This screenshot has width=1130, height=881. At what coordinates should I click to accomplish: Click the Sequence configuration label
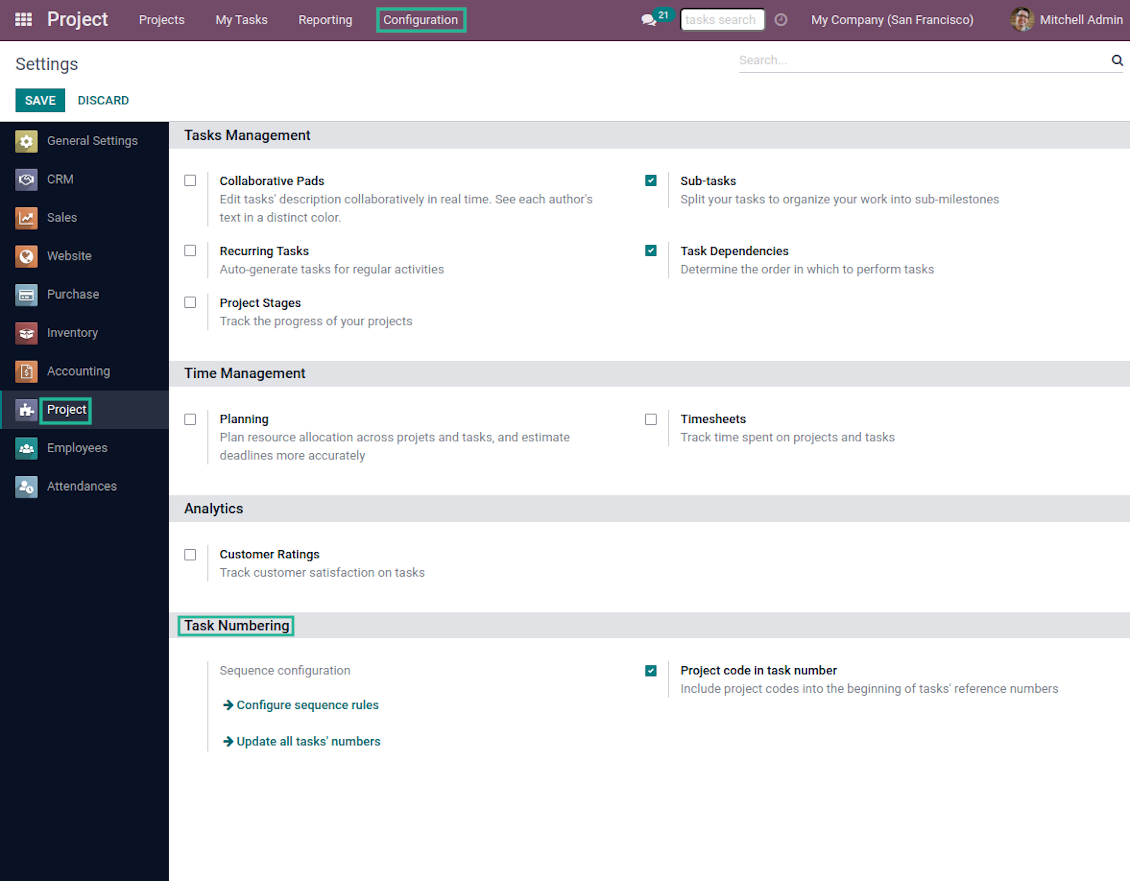[x=285, y=670]
